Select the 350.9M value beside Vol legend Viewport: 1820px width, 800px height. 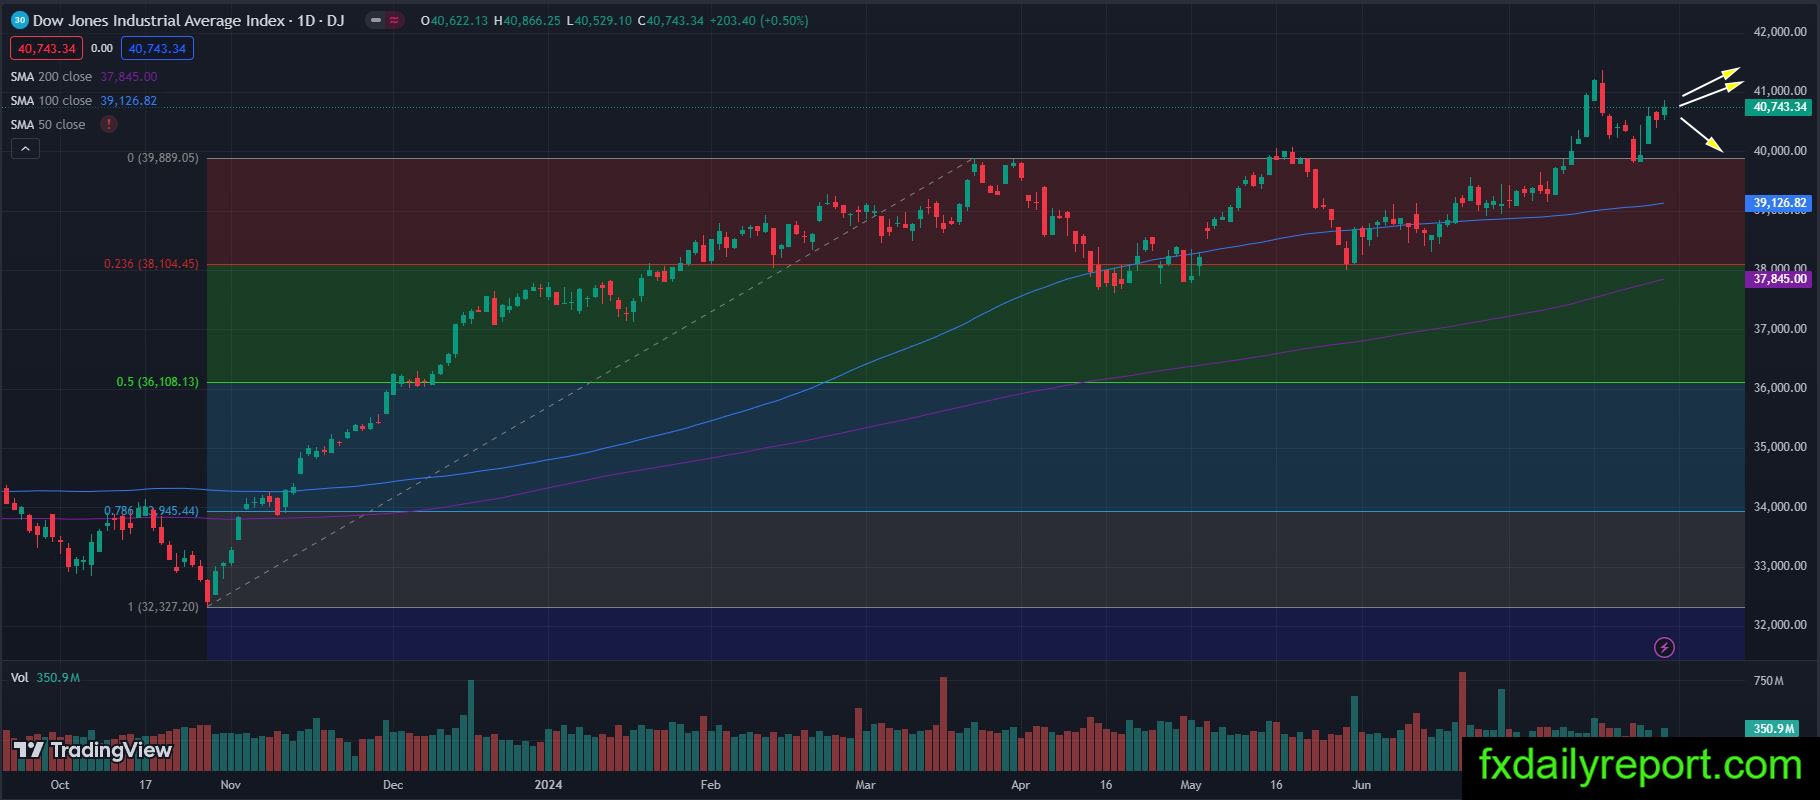[58, 678]
